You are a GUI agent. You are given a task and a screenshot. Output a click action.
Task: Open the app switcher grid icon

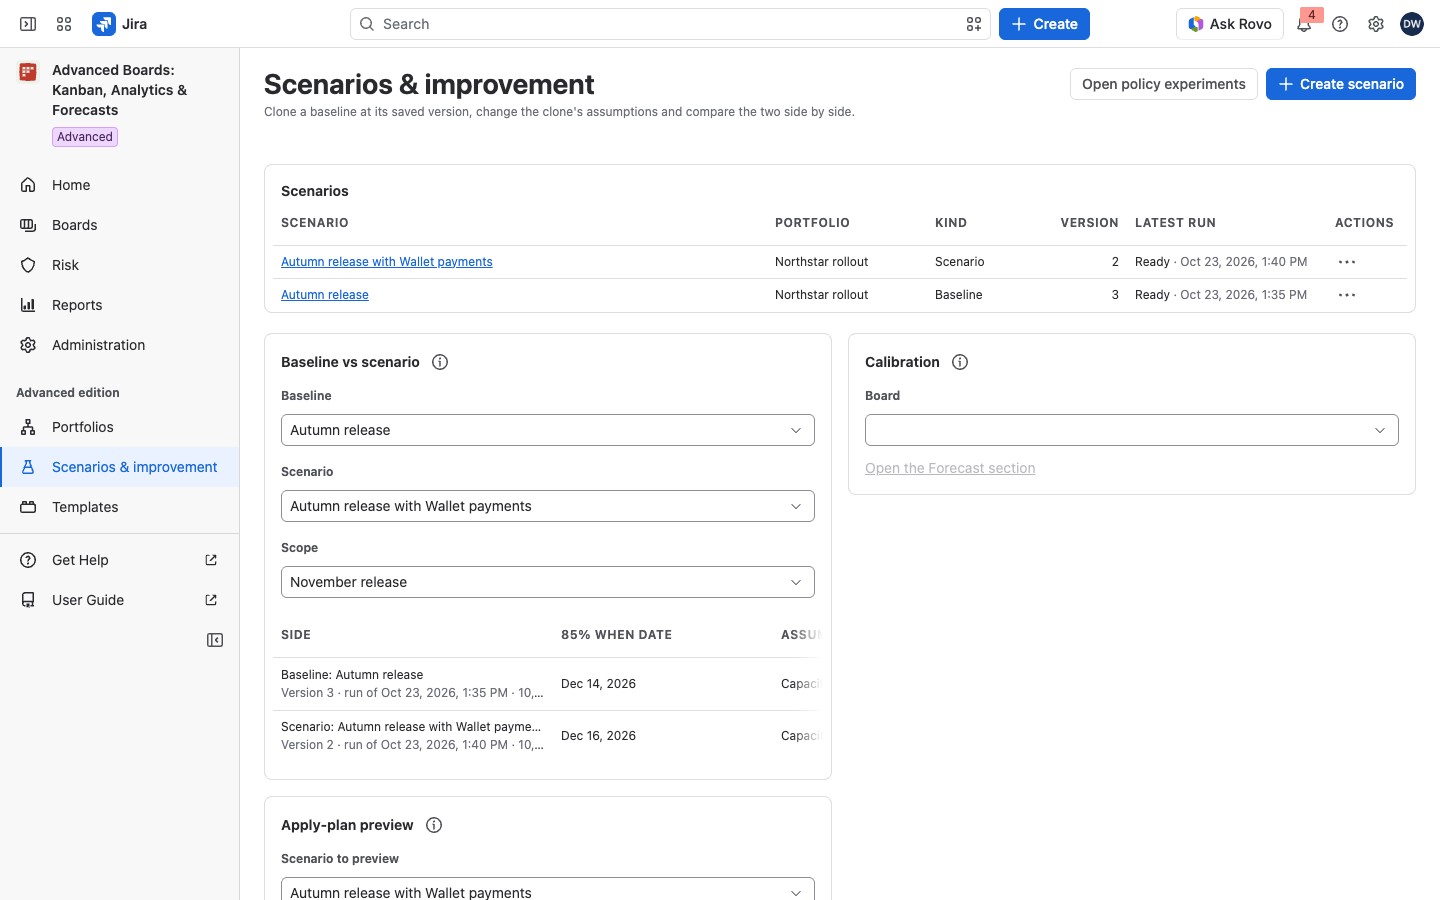(x=64, y=24)
